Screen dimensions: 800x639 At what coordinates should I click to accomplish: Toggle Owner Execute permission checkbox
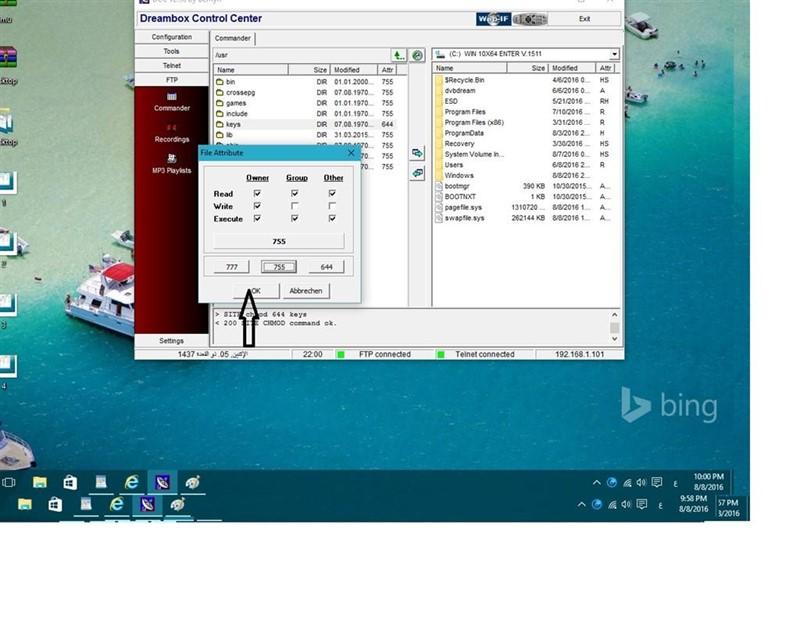click(x=257, y=218)
